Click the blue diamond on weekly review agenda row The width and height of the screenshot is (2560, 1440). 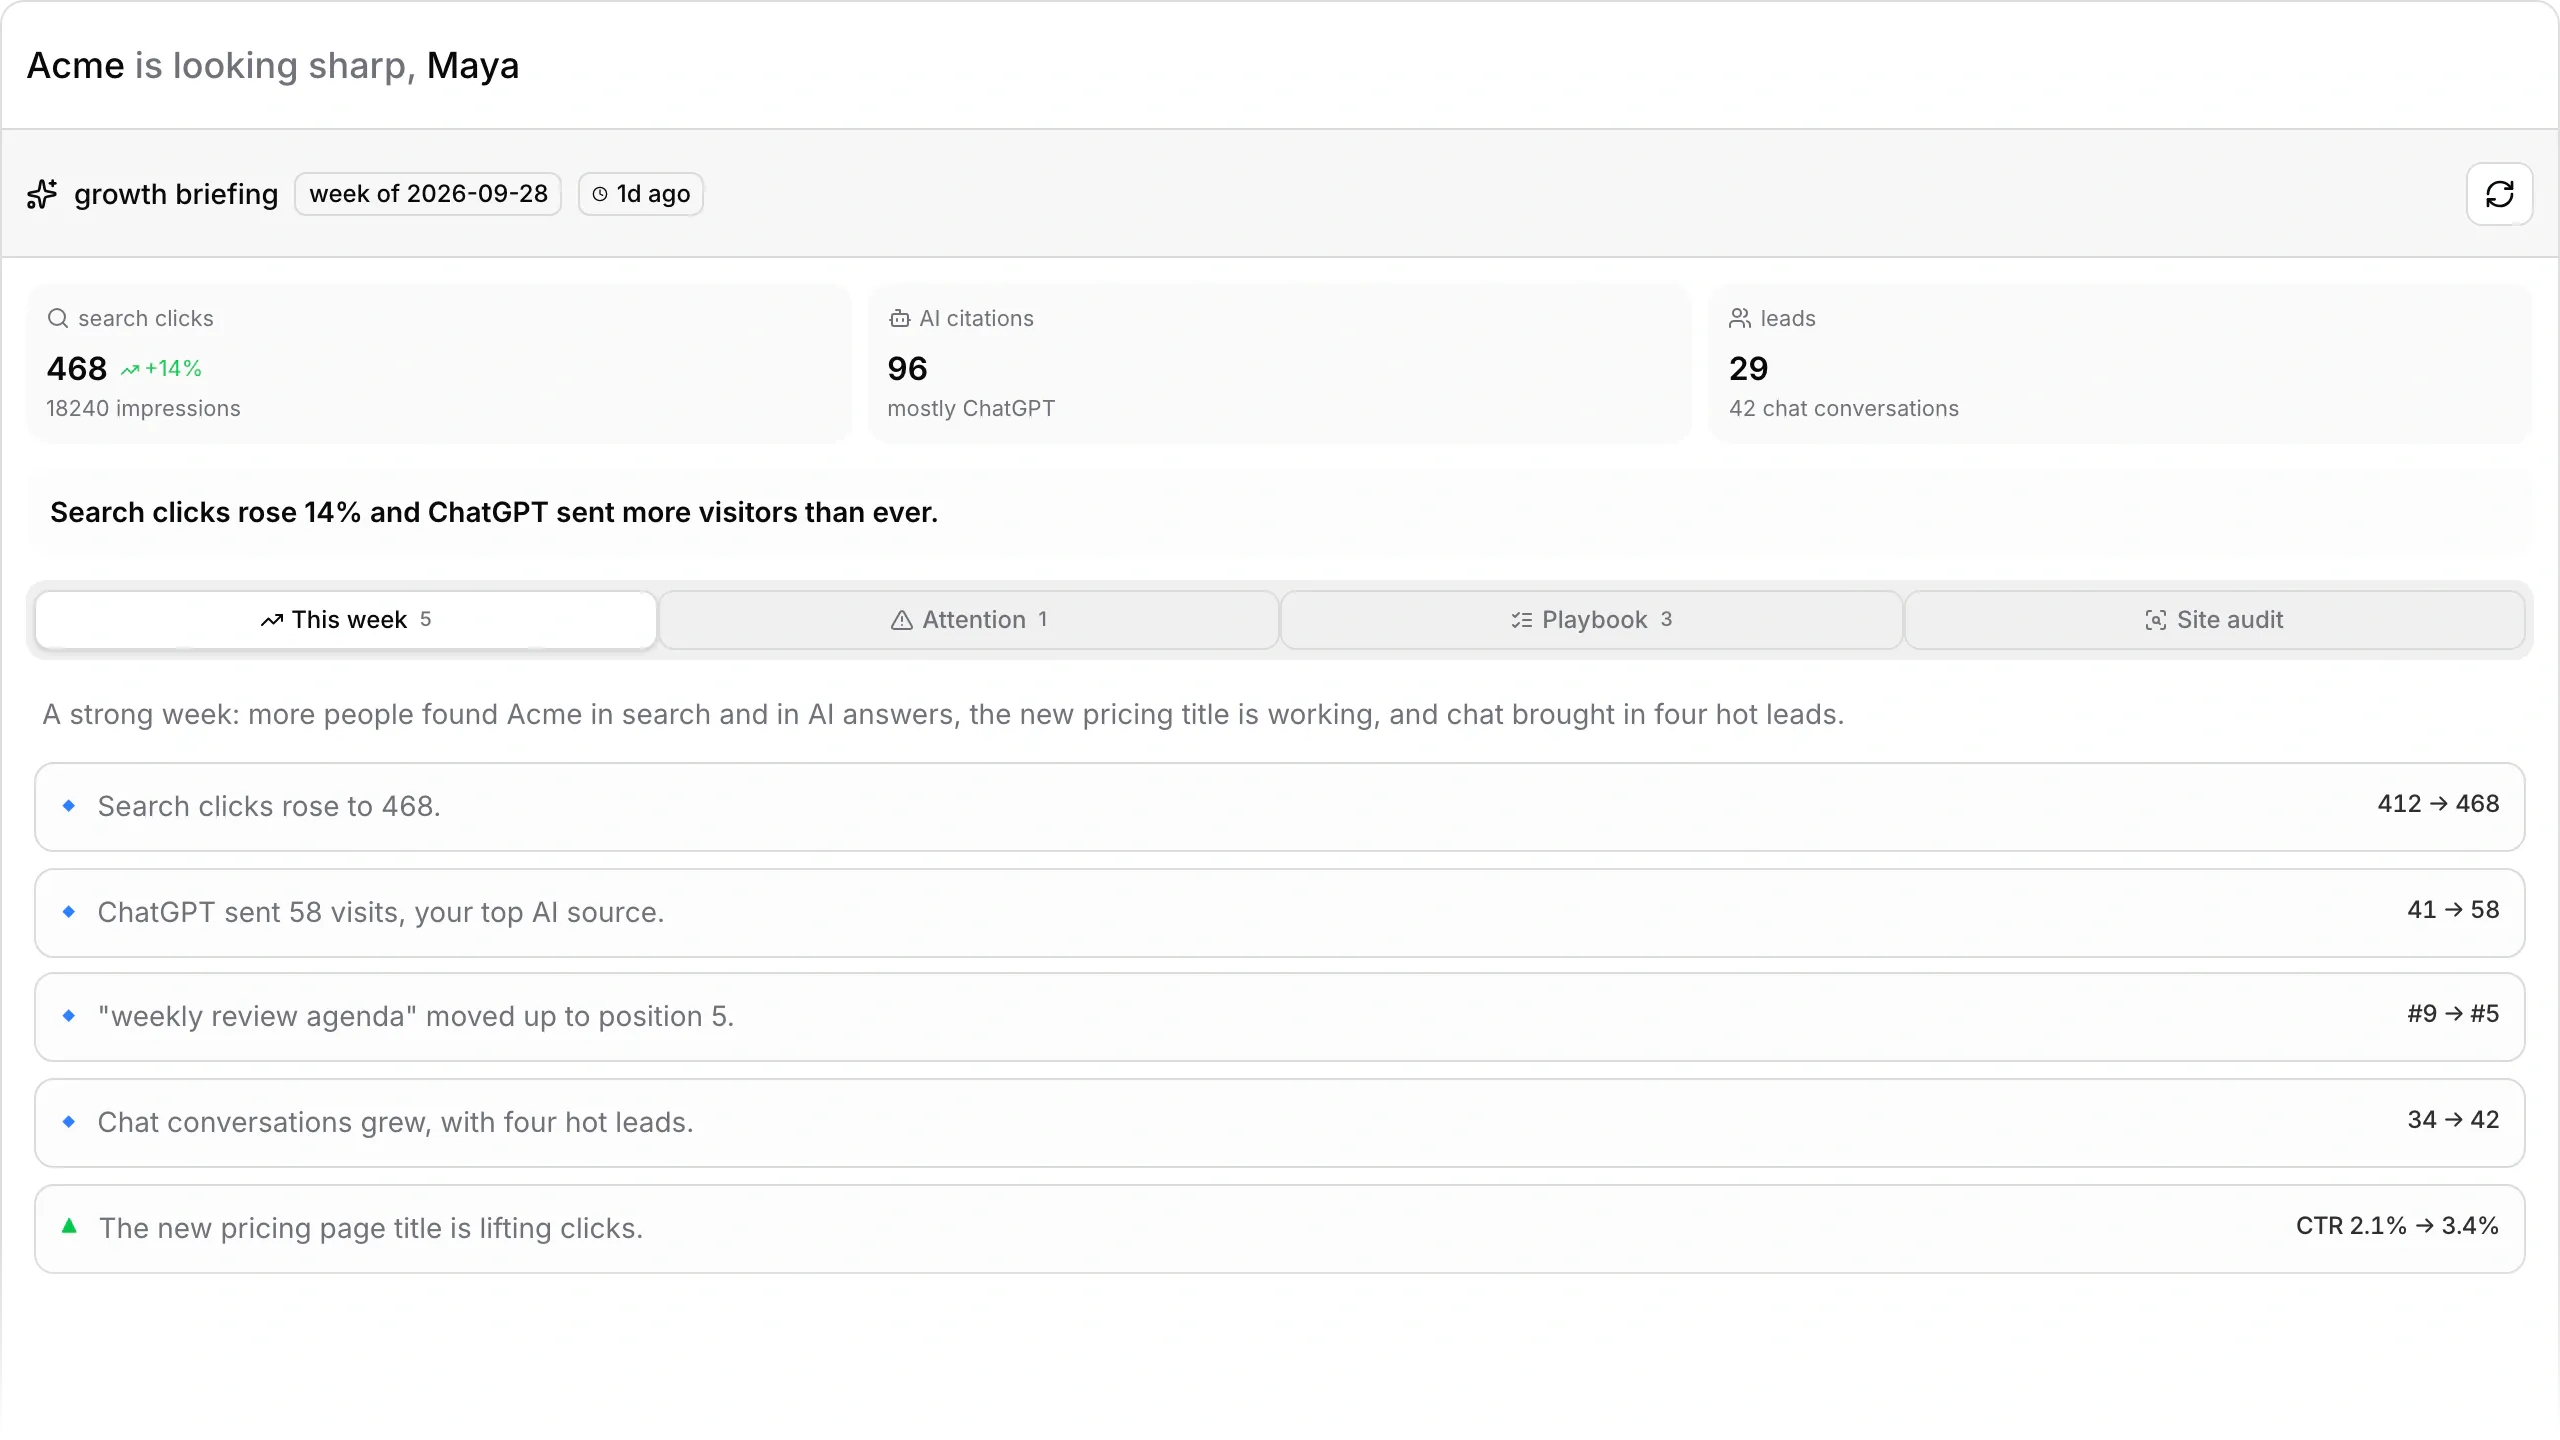69,1016
